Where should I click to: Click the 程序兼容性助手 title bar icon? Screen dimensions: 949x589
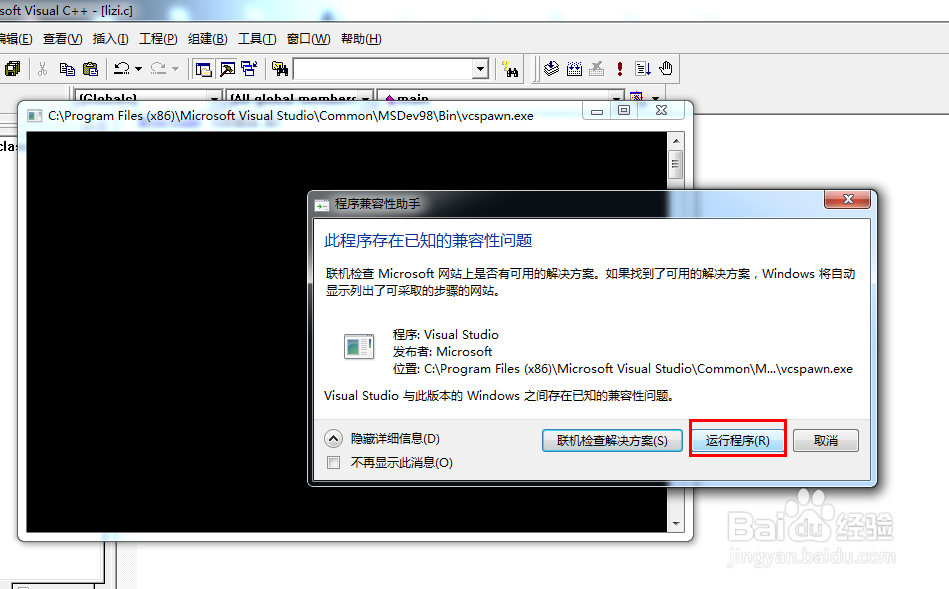click(322, 205)
